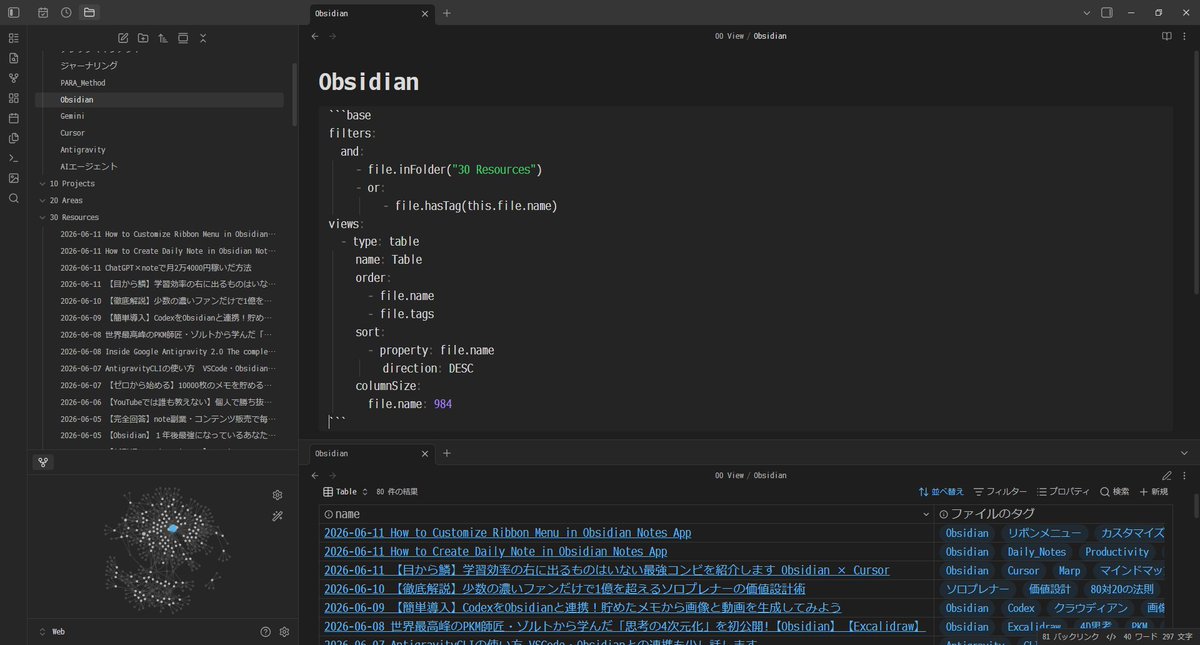1200x645 pixels.
Task: Open graph view from the ribbon
Action: (x=13, y=78)
